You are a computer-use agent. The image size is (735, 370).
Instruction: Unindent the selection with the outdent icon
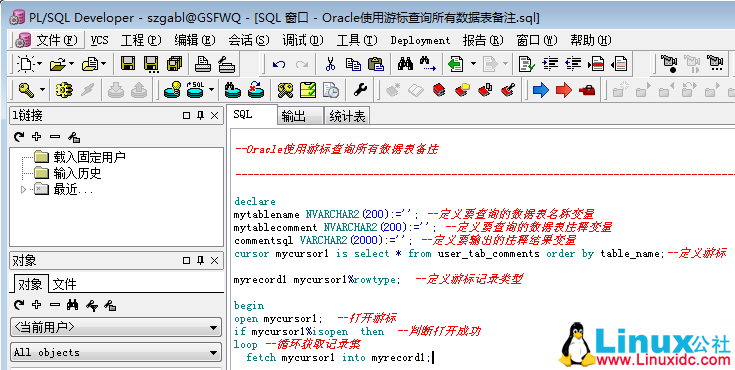[x=573, y=64]
